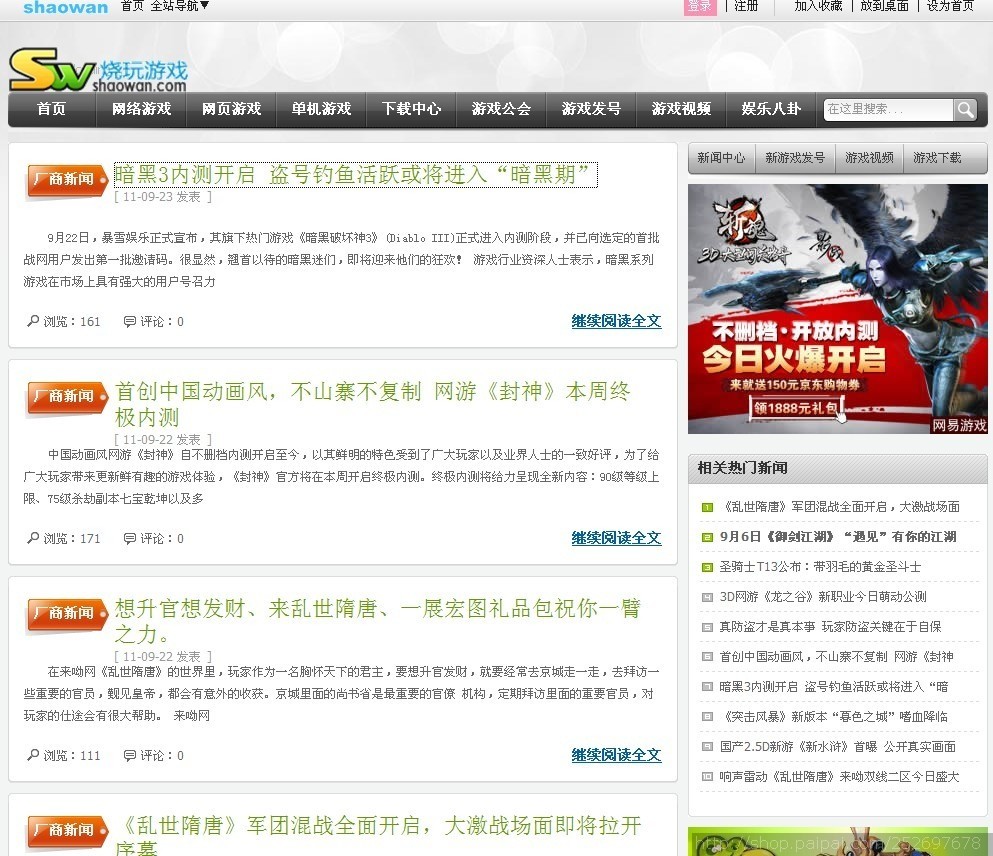Click the pink 登录 login button
The image size is (993, 856).
pos(700,6)
